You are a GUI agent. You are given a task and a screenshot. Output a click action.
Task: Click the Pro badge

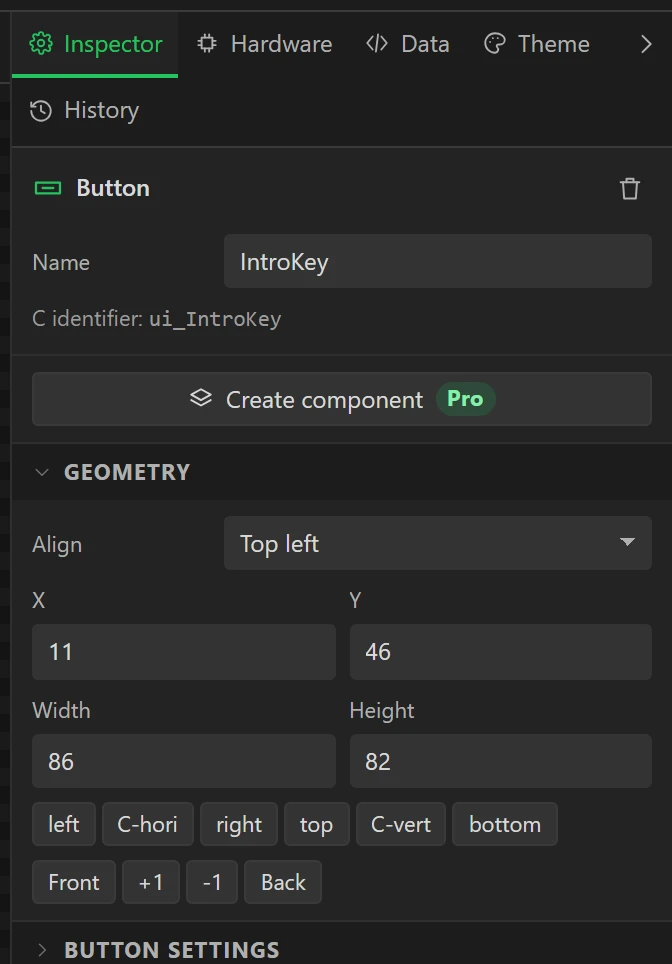click(465, 399)
